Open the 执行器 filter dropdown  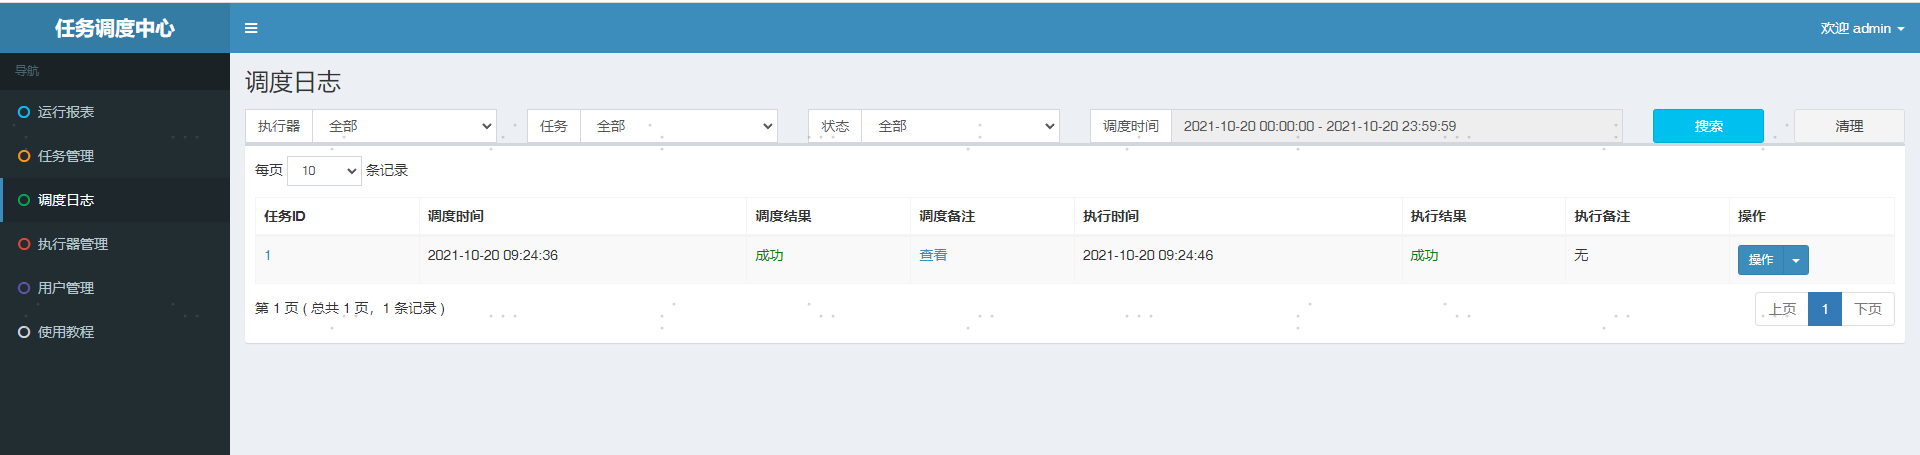405,126
